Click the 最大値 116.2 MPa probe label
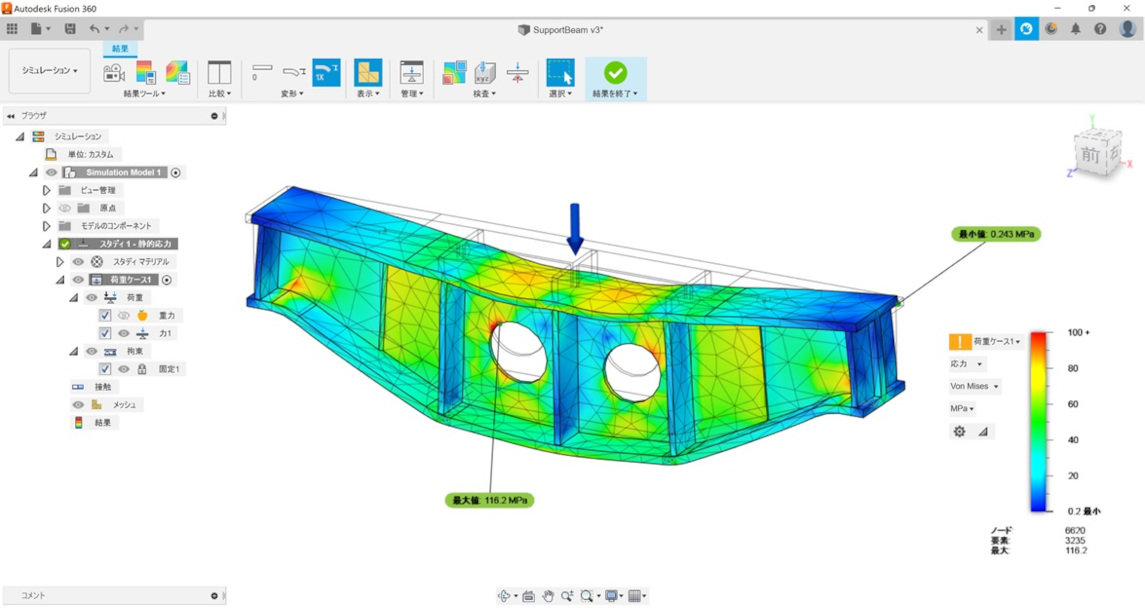 [490, 499]
